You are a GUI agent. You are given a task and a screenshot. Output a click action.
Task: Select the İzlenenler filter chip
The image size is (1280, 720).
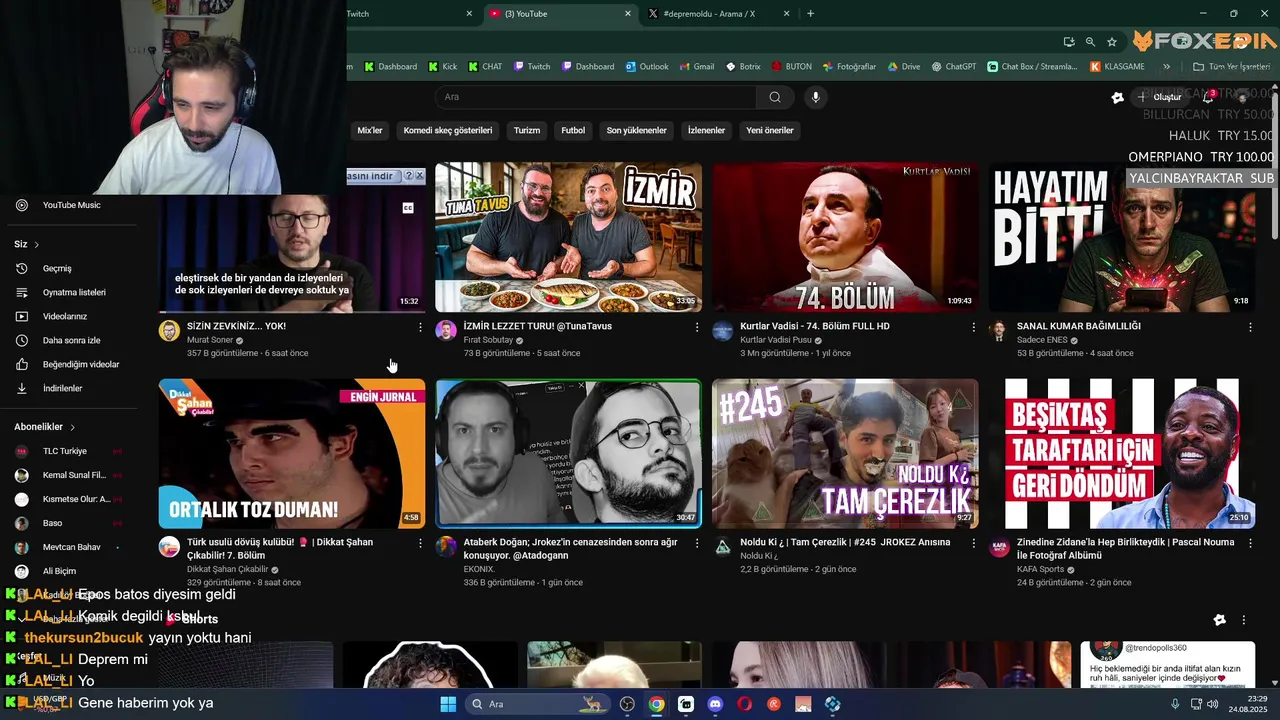point(706,130)
